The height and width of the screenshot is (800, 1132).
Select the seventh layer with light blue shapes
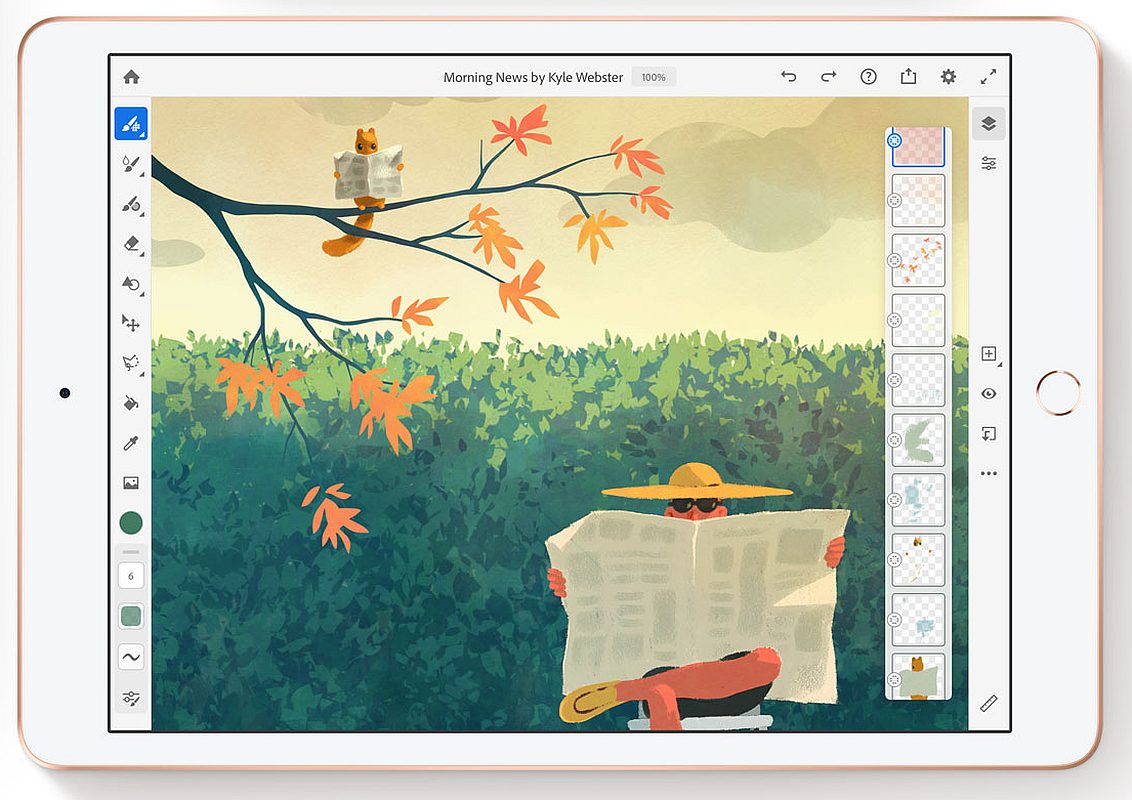pos(918,500)
